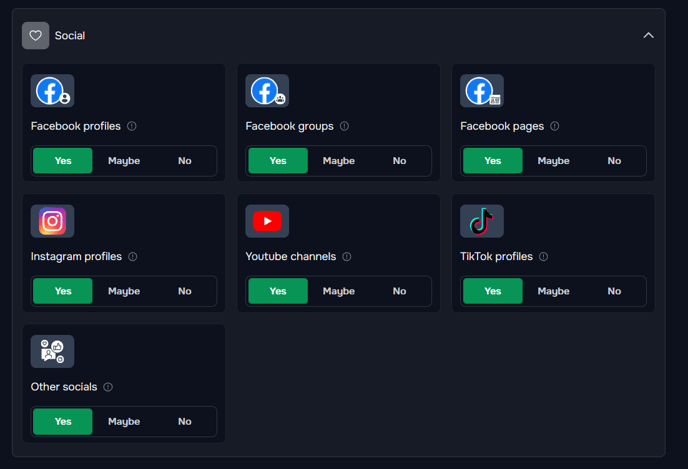
Task: Select Maybe for Instagram profiles
Action: click(124, 291)
